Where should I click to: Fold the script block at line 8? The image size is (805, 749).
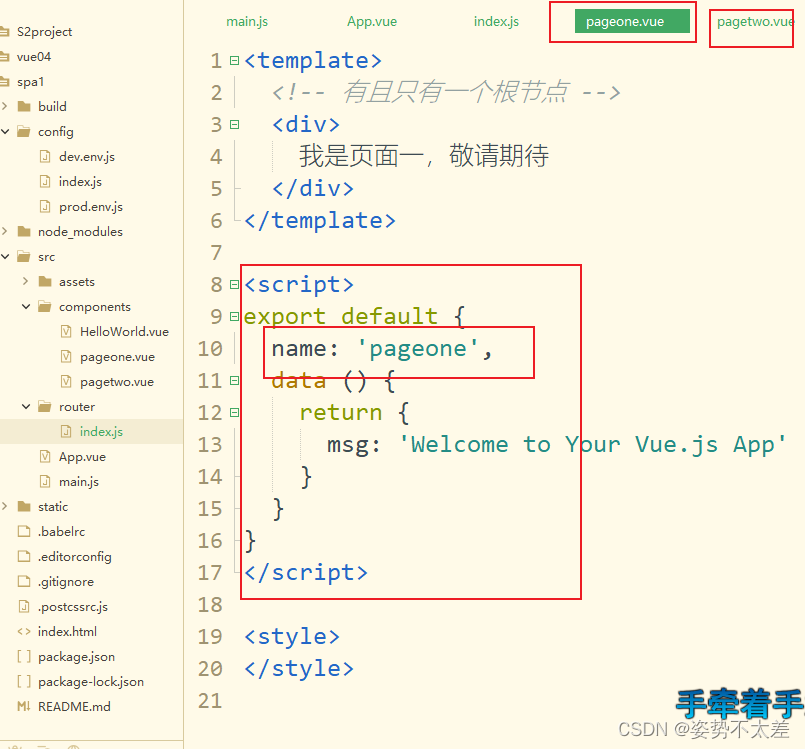pos(235,284)
